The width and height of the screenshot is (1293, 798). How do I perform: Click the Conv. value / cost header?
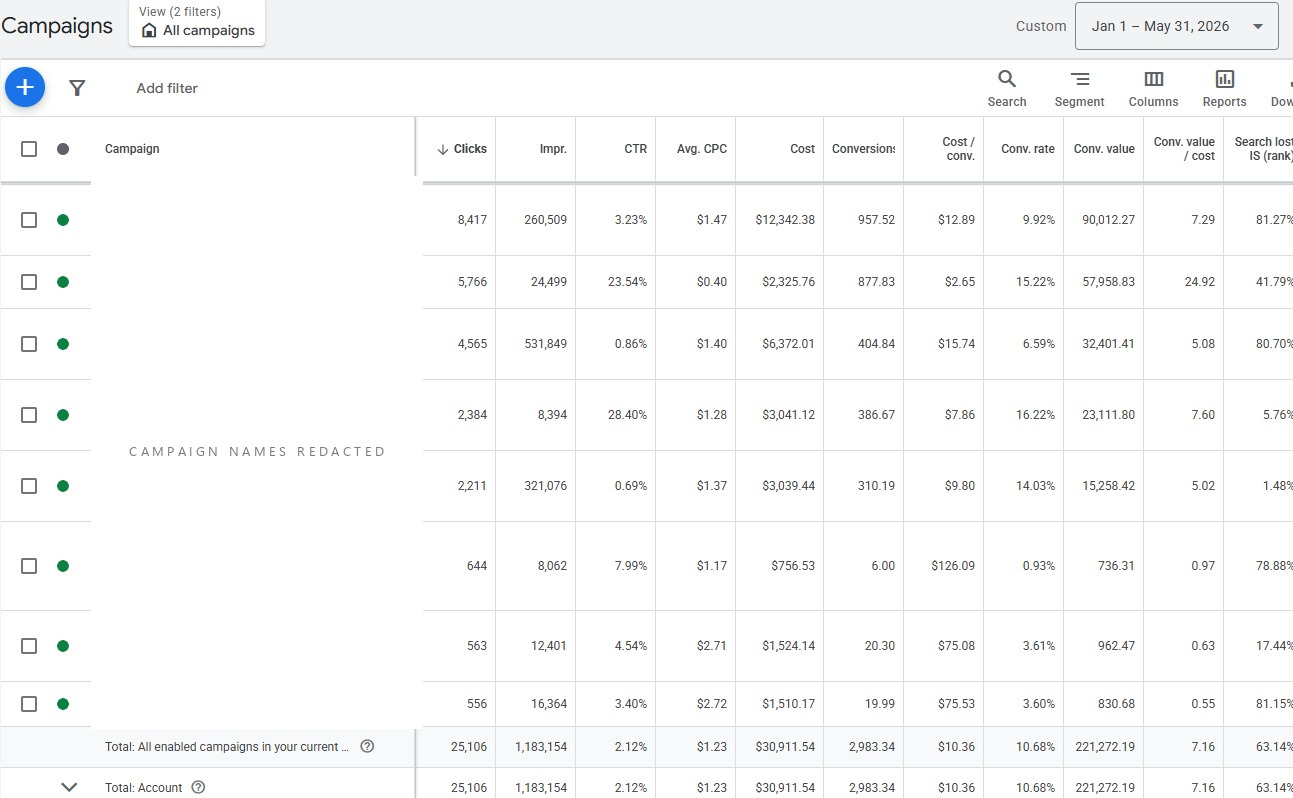pyautogui.click(x=1184, y=149)
